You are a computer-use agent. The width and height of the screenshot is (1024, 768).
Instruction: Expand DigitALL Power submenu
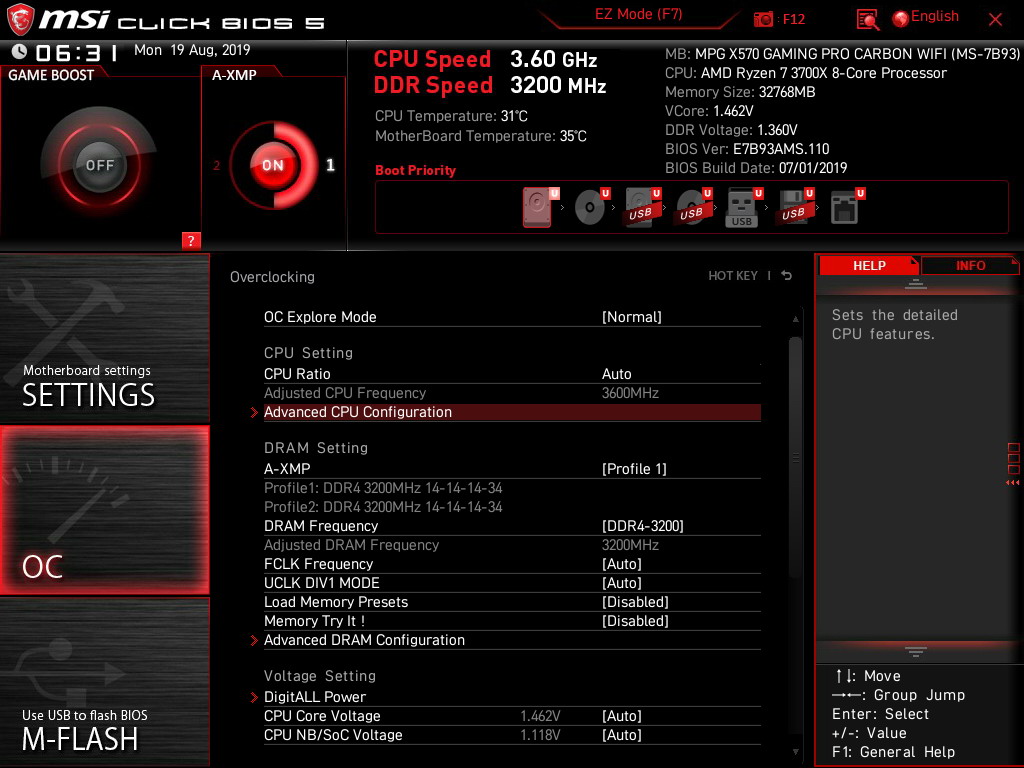512,697
